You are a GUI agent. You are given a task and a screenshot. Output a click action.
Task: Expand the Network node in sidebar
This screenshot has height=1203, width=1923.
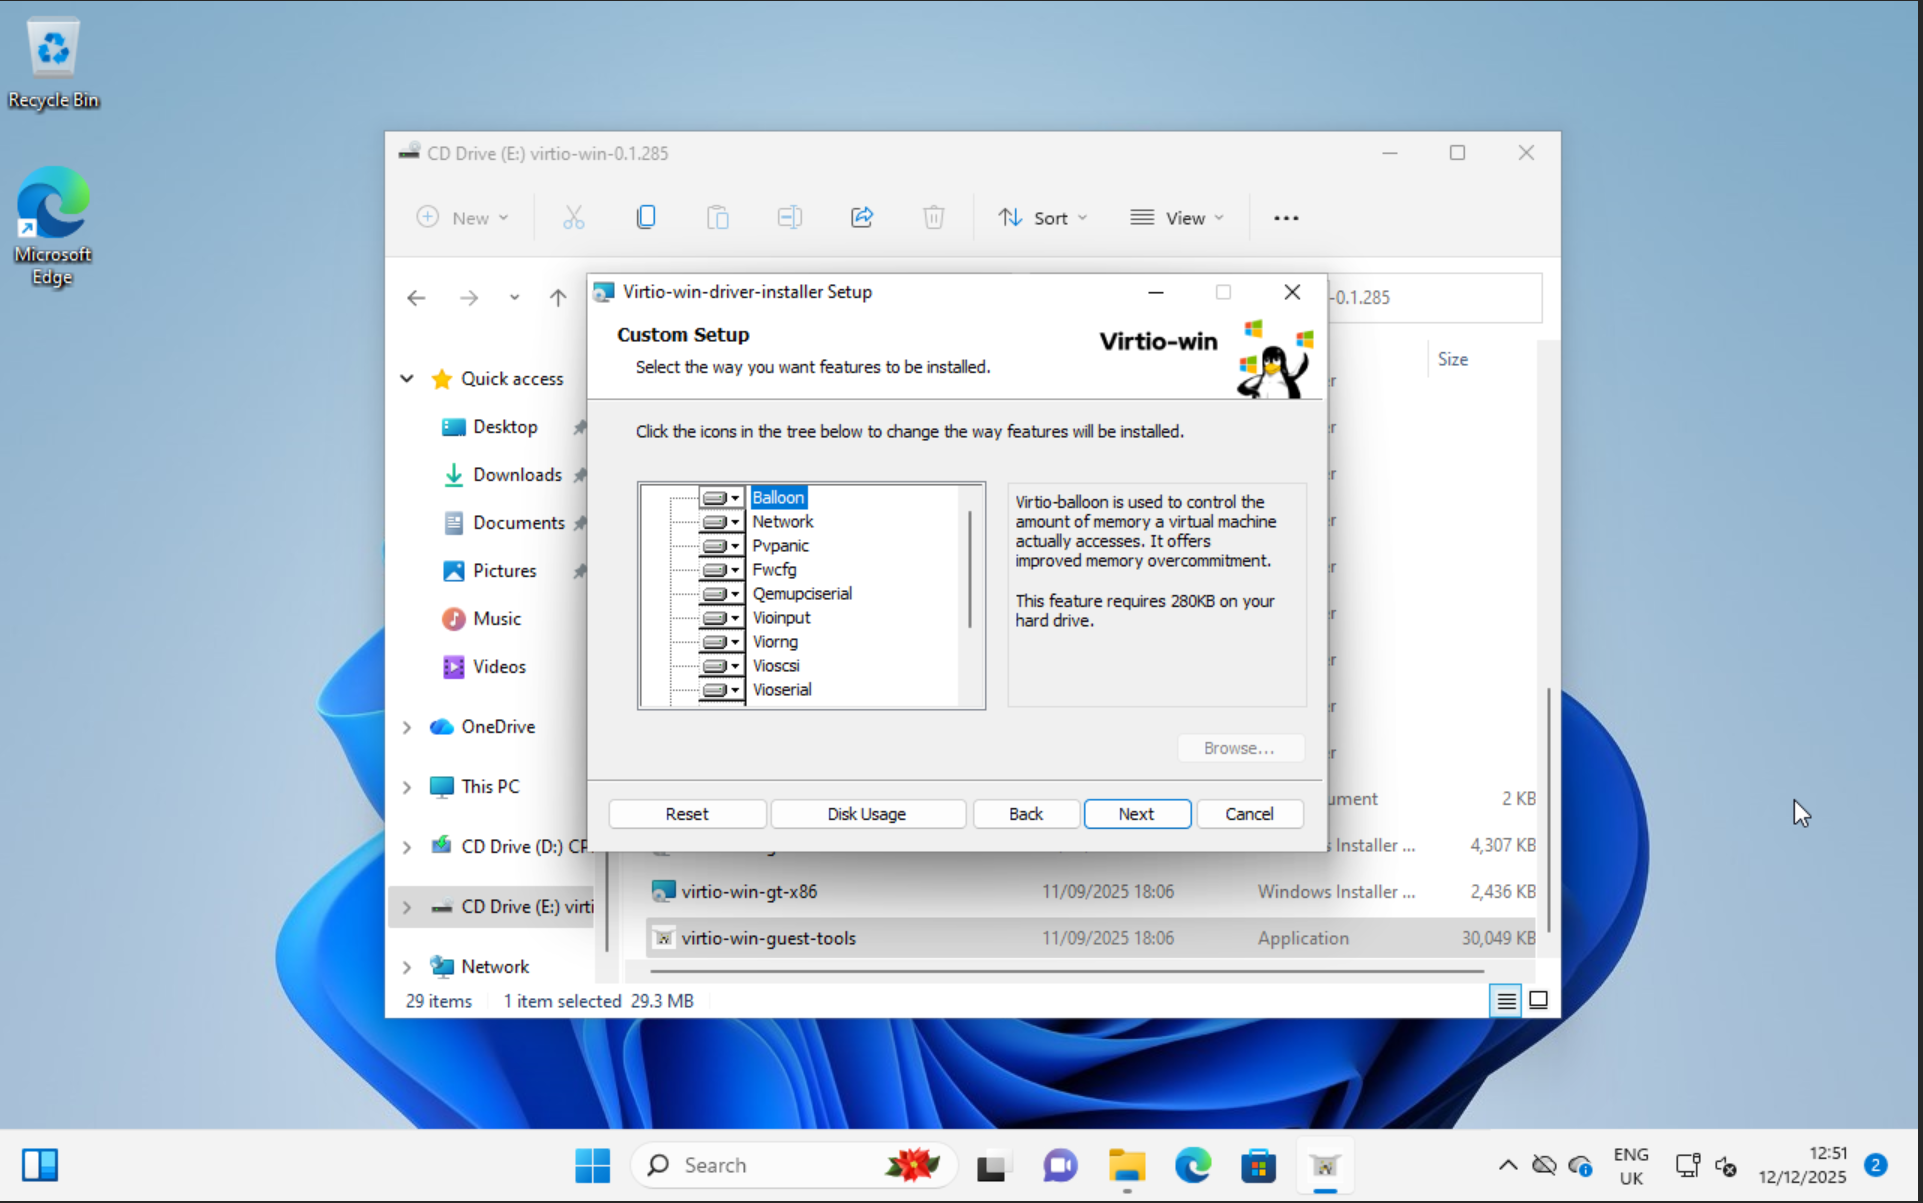tap(407, 967)
